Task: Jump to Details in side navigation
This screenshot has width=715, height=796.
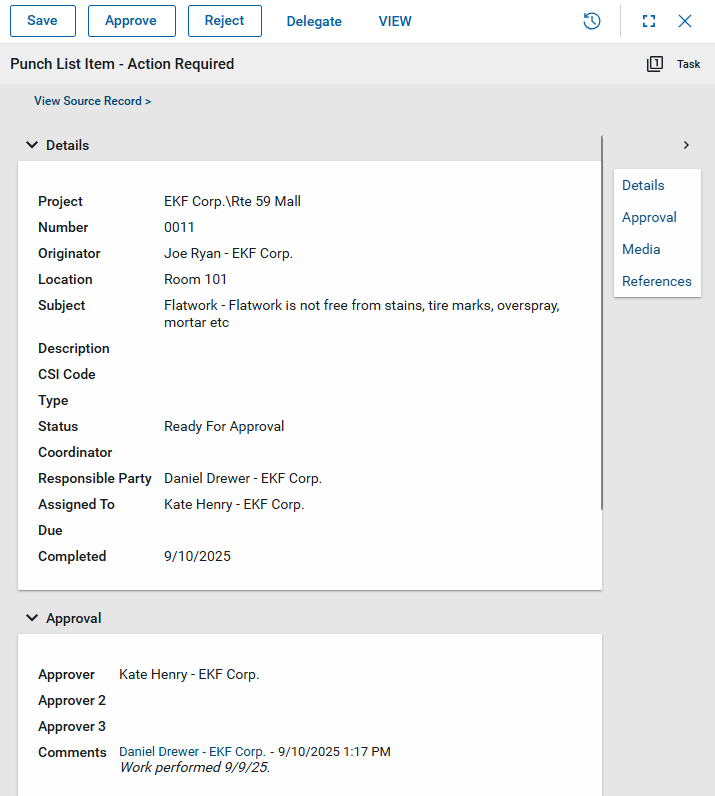Action: click(x=643, y=185)
